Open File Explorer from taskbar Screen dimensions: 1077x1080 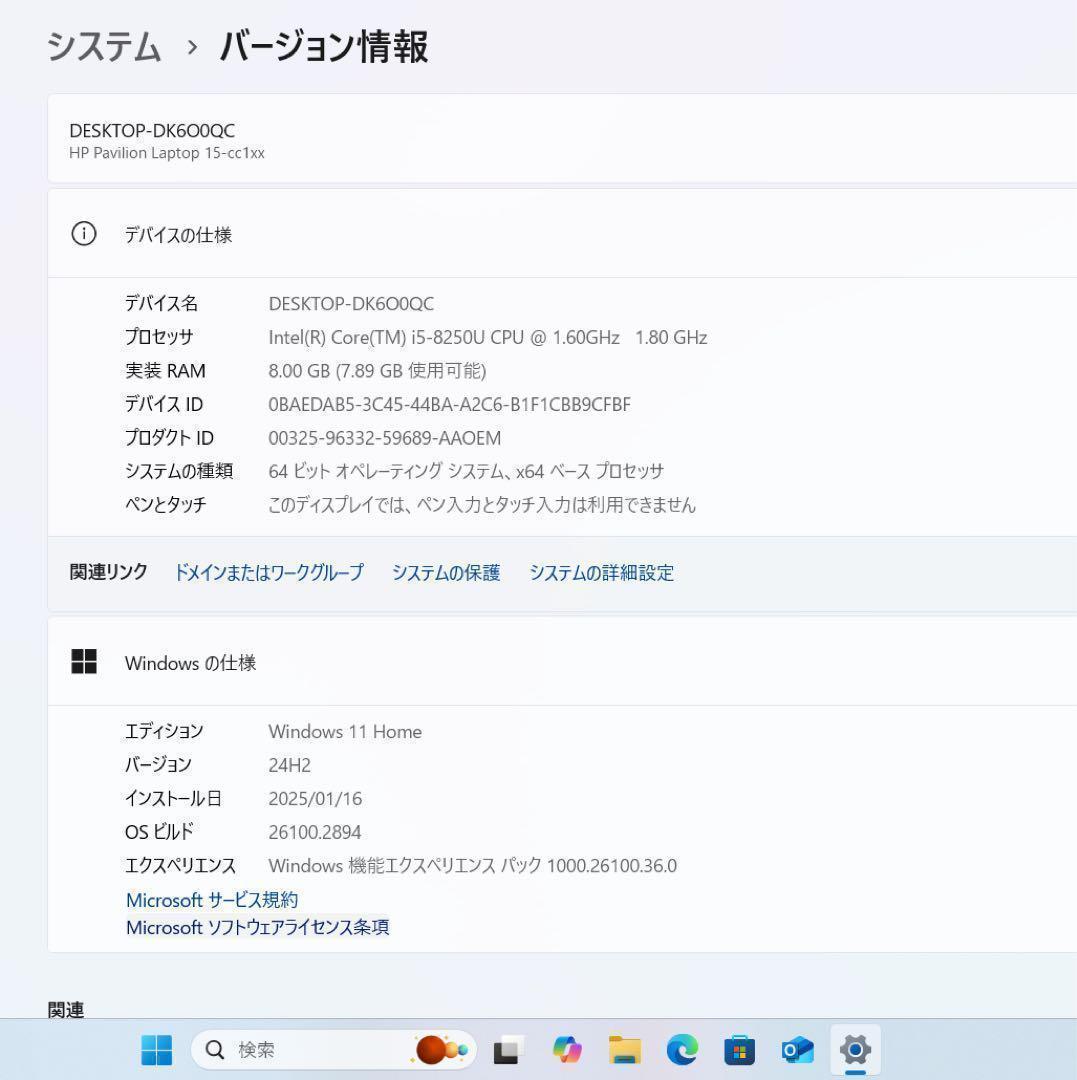tap(625, 1050)
